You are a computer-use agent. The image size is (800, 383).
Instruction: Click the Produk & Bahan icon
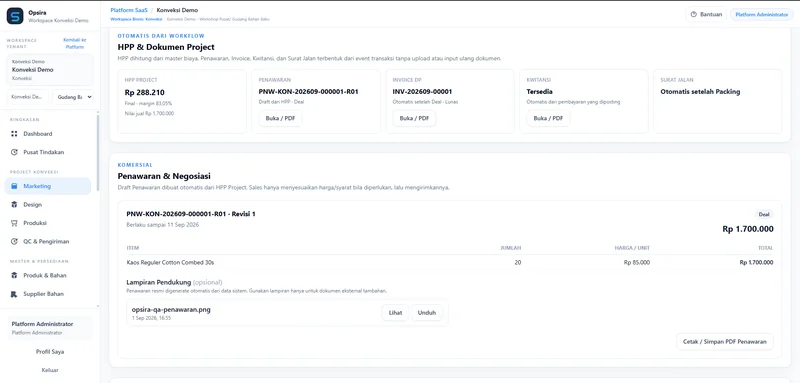[x=14, y=275]
